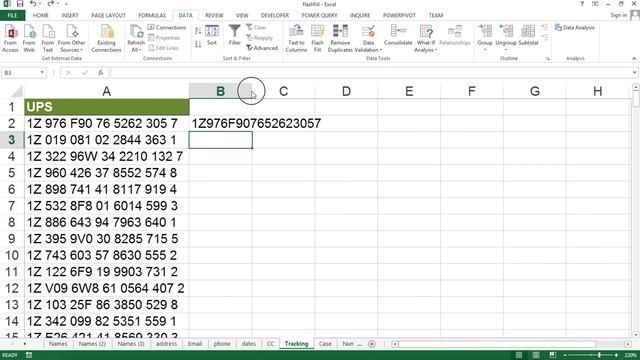Screen dimensions: 640x360
Task: Switch to PAGE LAYOUT tab
Action: pos(108,15)
